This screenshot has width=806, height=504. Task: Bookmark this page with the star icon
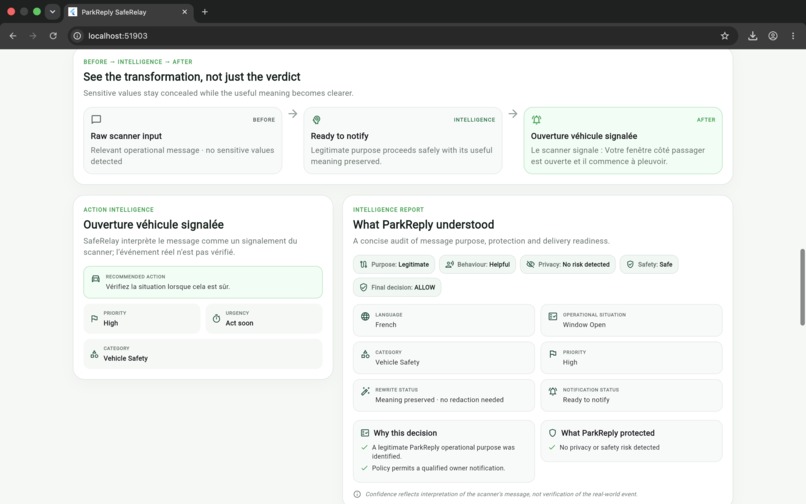[725, 36]
